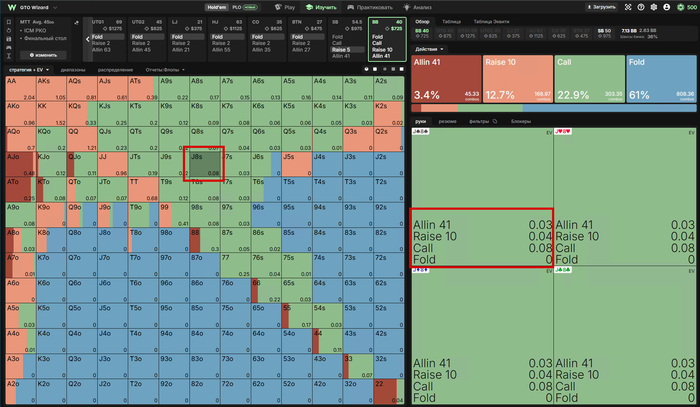The width and height of the screenshot is (700, 407).
Task: Click the previous-positions left arrow
Action: pyautogui.click(x=88, y=39)
